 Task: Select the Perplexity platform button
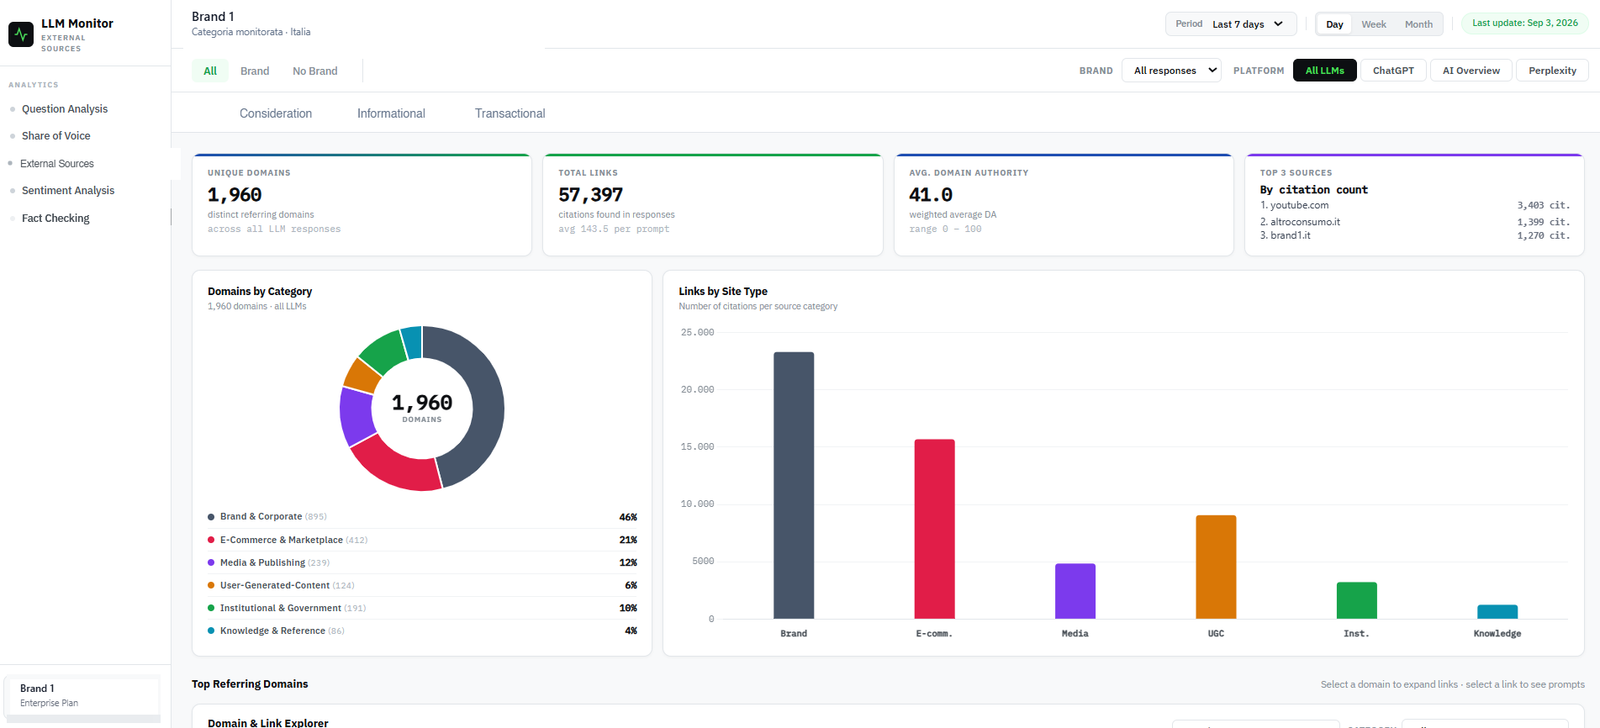[x=1552, y=70]
